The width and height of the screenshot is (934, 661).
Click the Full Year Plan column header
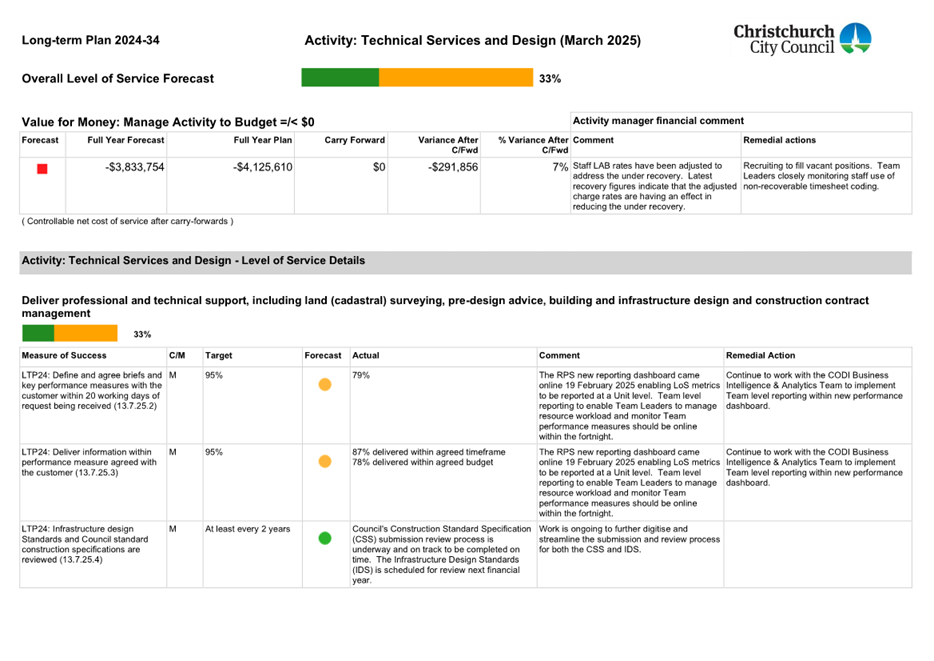point(263,140)
